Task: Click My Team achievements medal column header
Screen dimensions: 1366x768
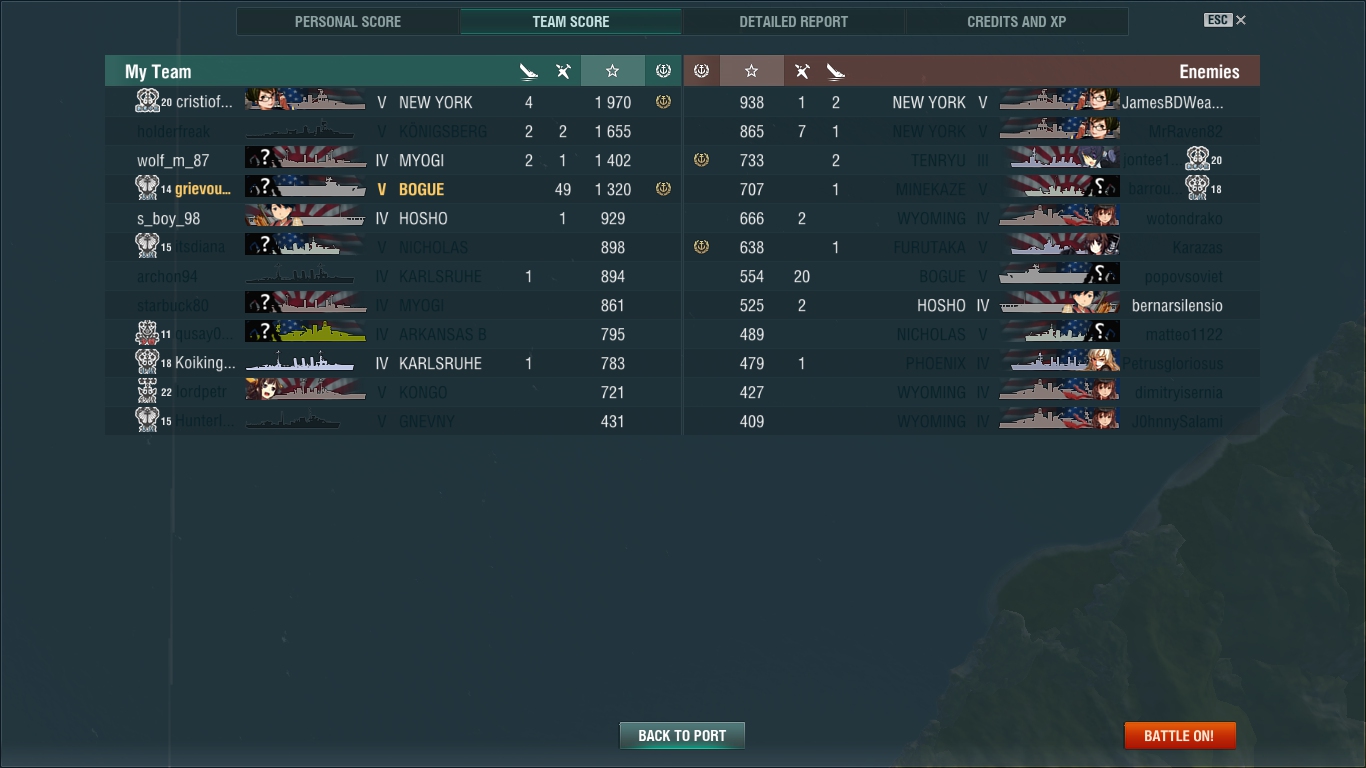Action: (x=663, y=71)
